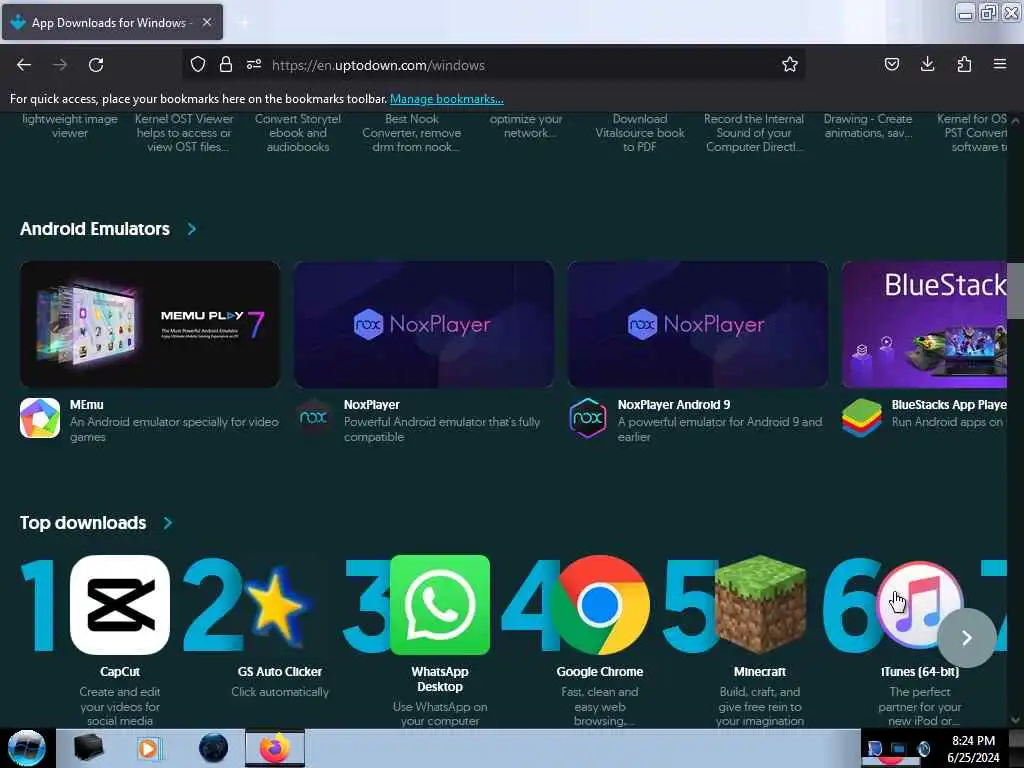Expand the Top downloads section arrow
The image size is (1024, 768).
[x=168, y=522]
